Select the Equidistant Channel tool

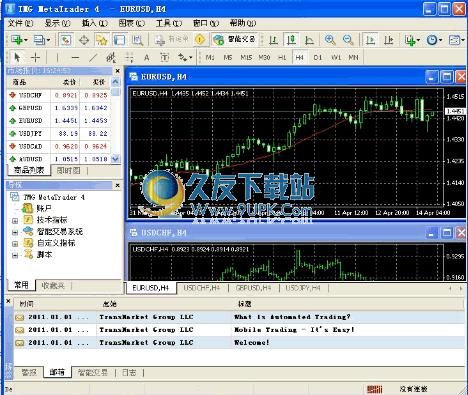click(x=111, y=58)
